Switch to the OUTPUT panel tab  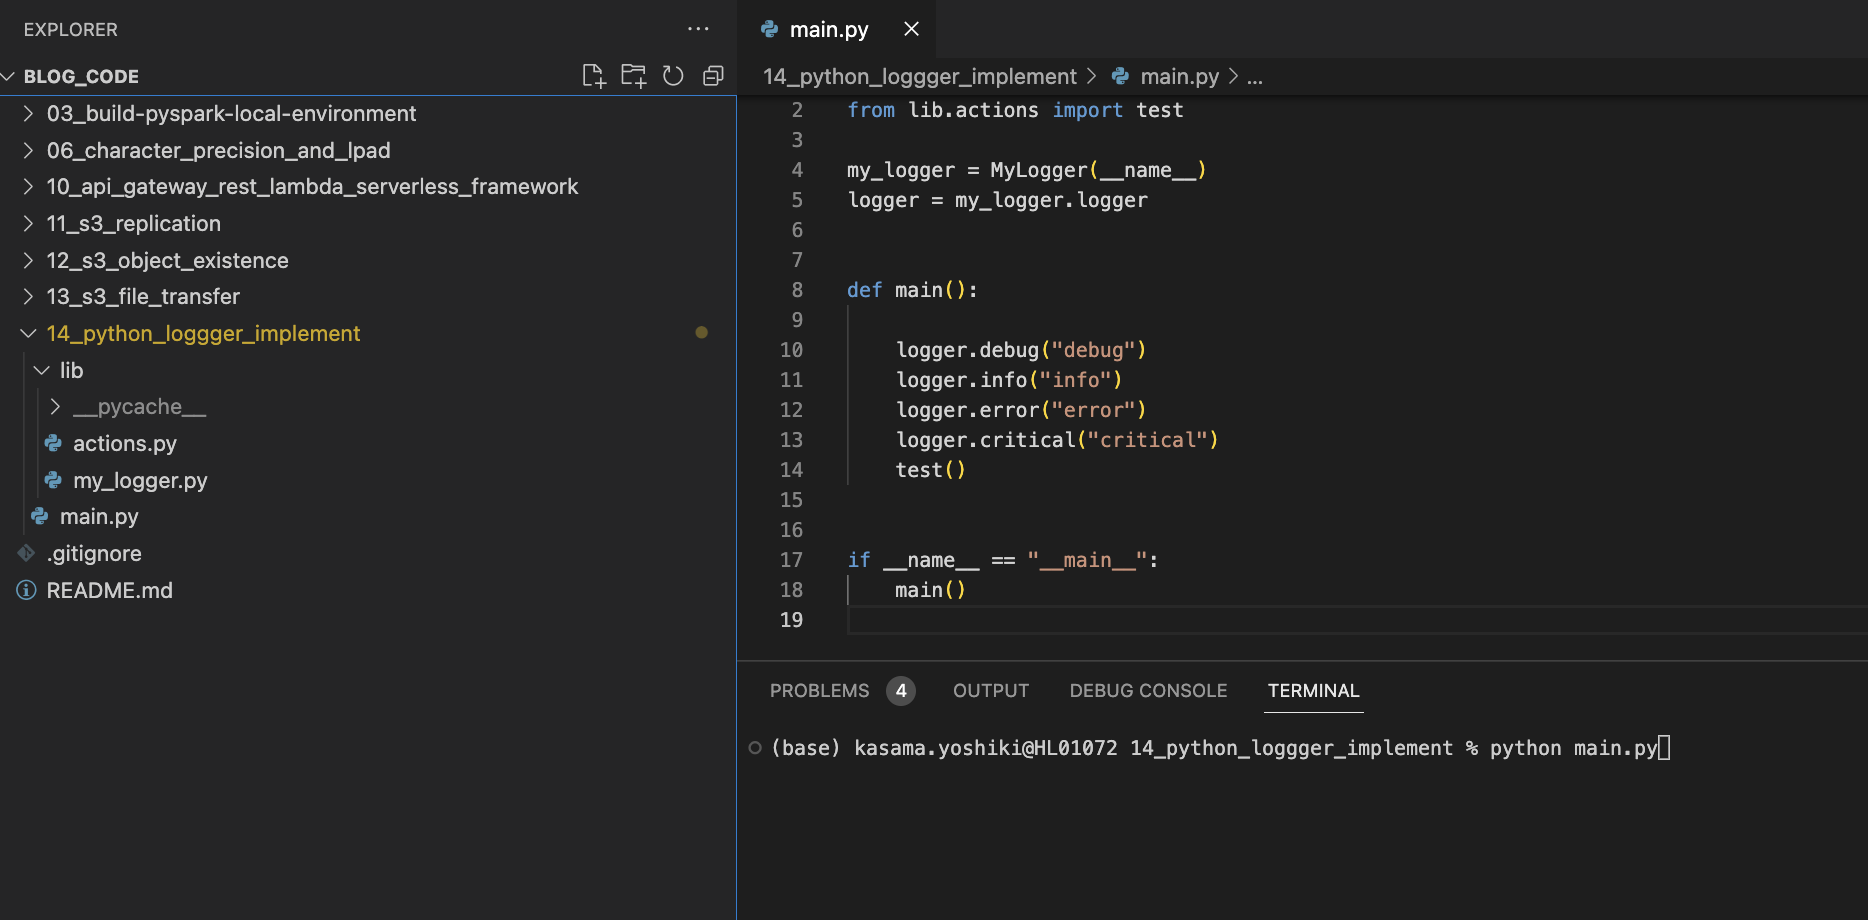(x=990, y=691)
